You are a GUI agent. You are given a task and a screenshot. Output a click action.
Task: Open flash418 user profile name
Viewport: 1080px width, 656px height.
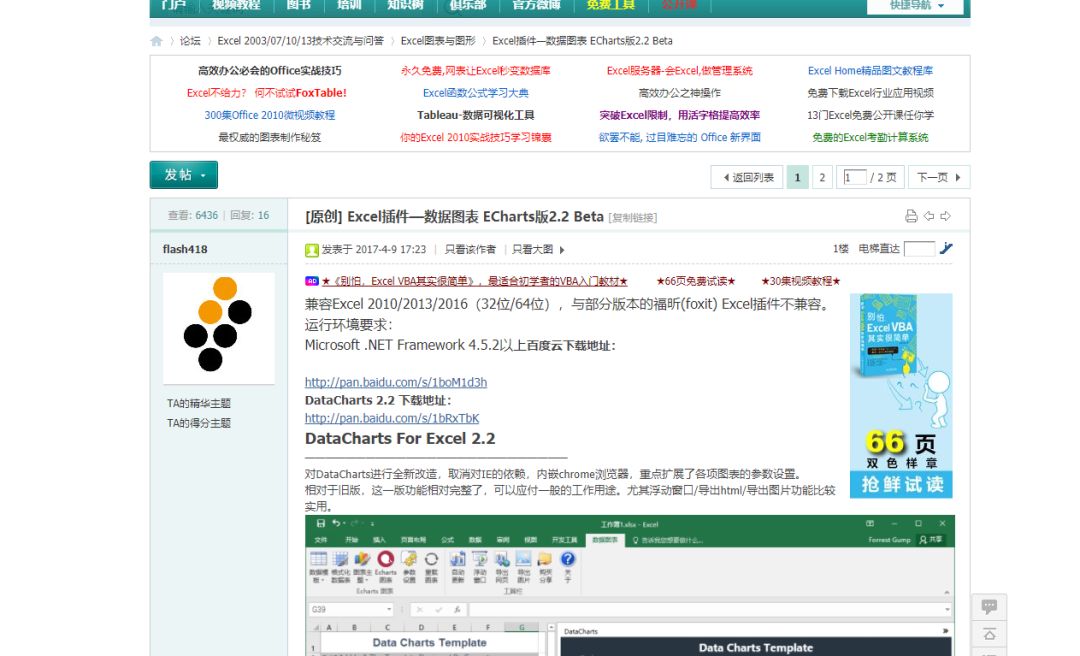point(185,249)
